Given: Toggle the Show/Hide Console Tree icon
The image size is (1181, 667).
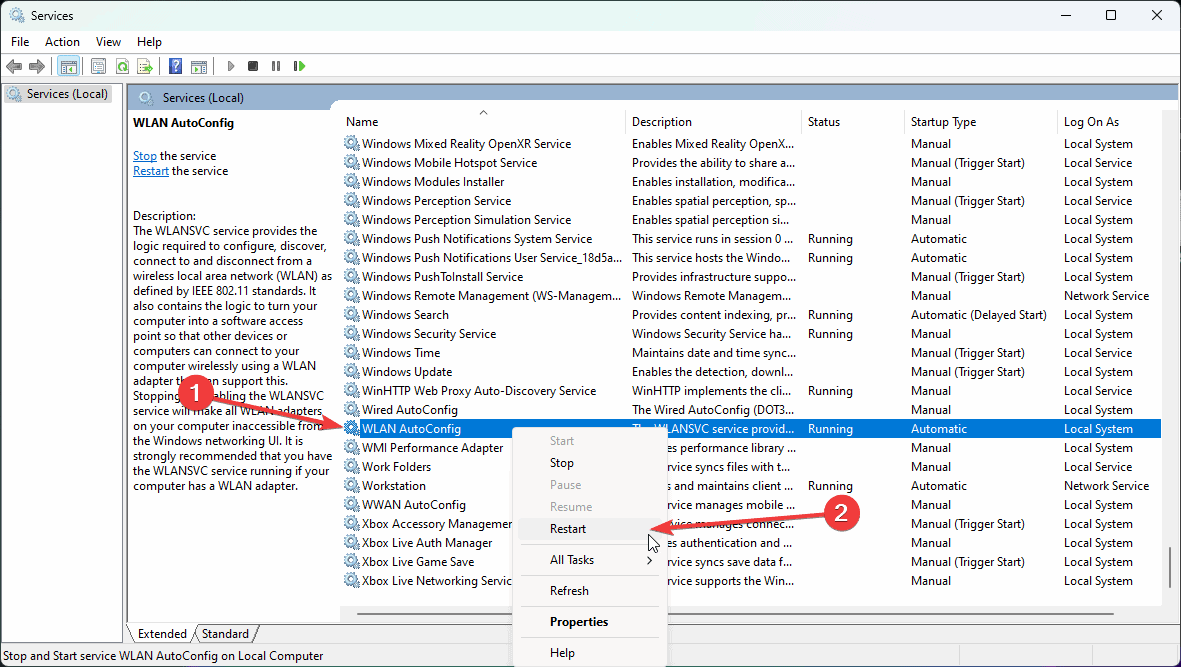Looking at the screenshot, I should (68, 66).
